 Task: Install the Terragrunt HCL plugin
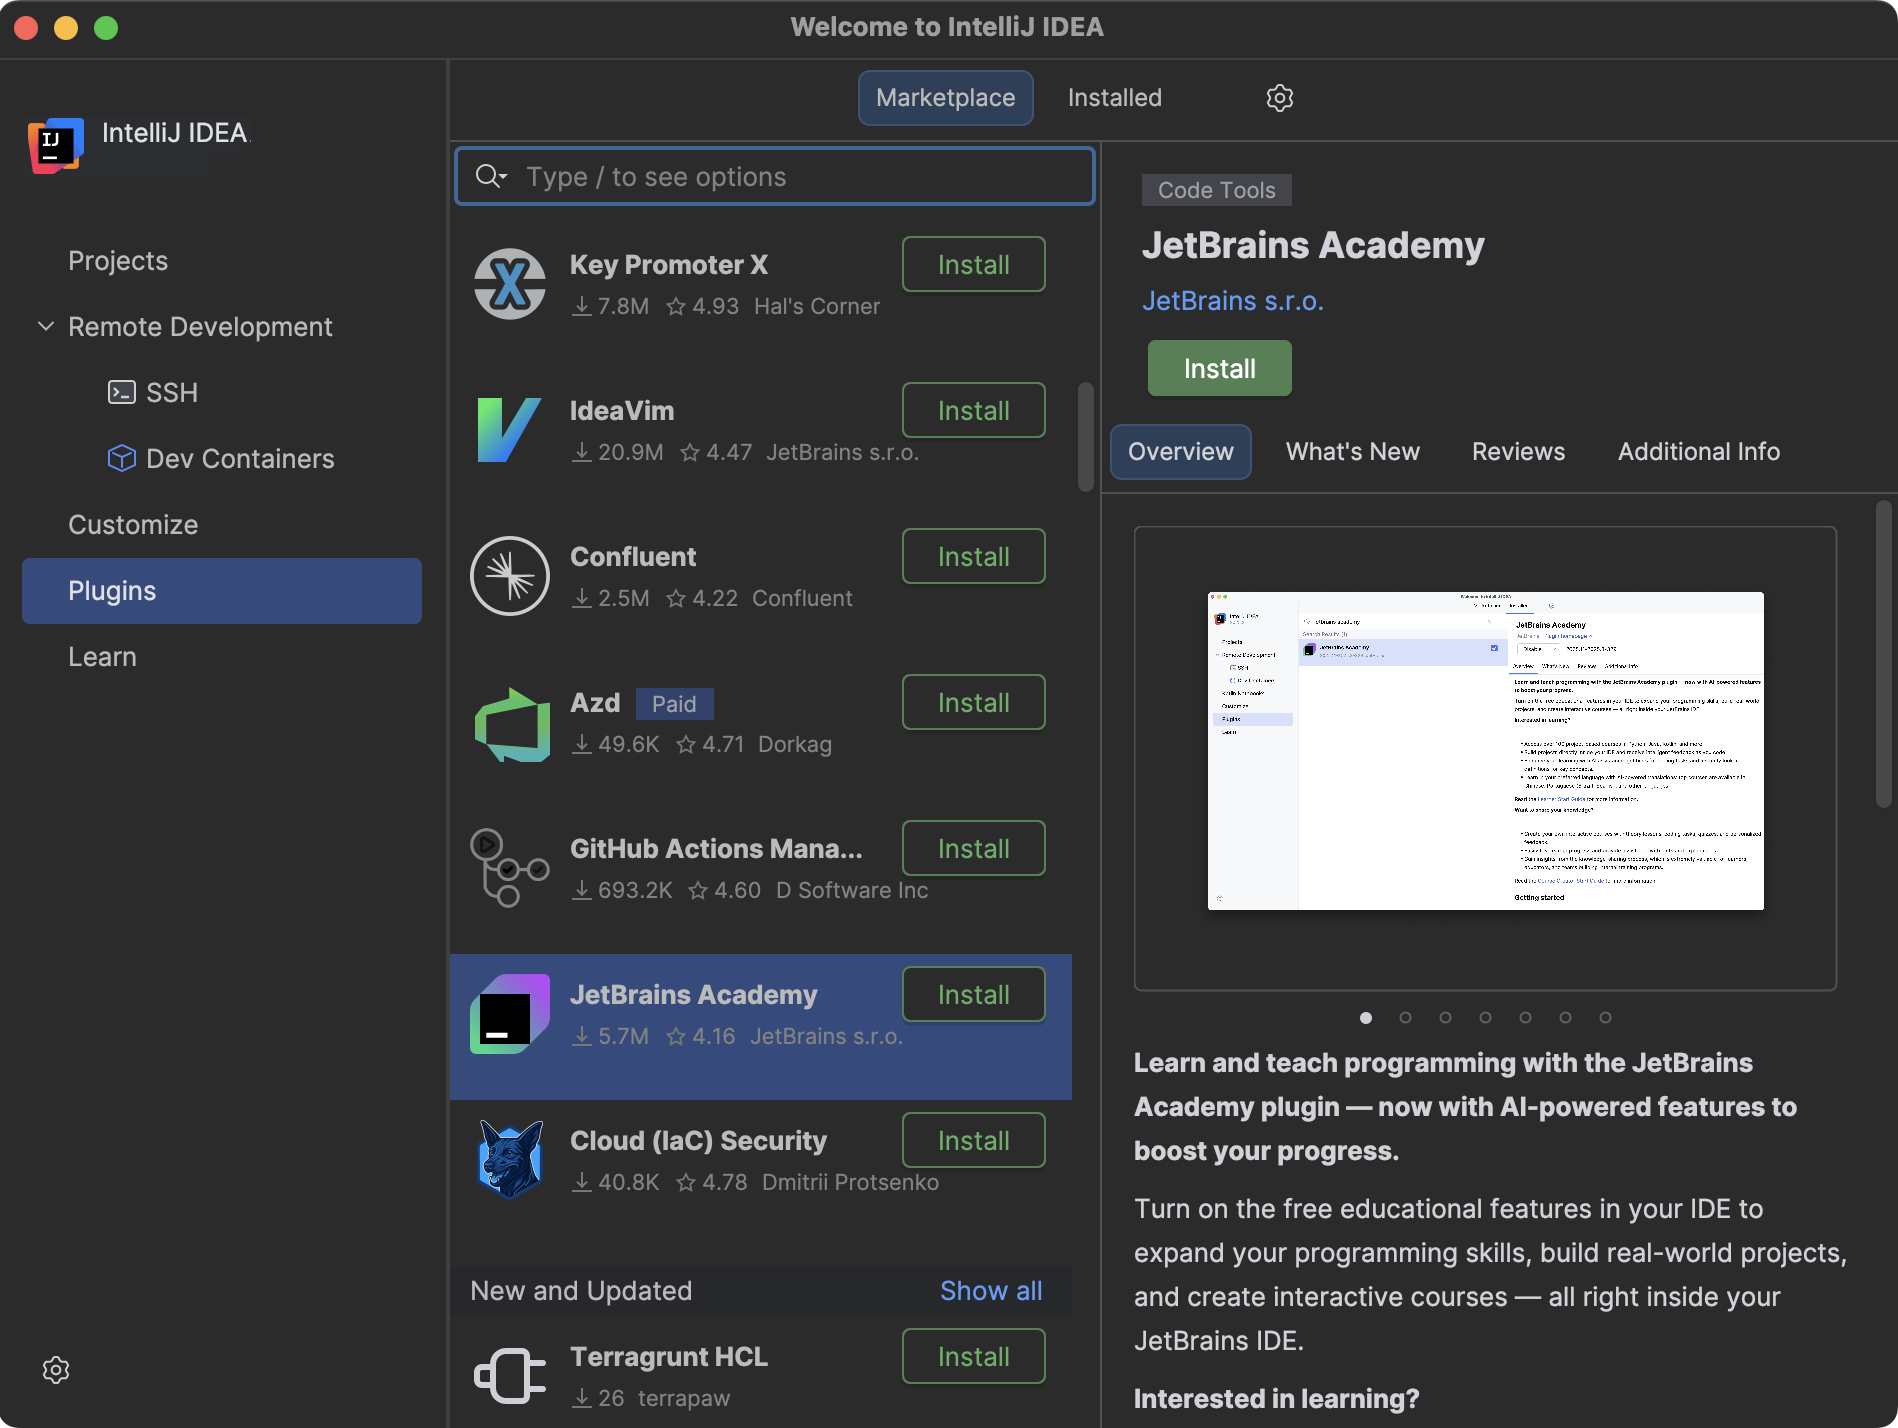tap(973, 1357)
